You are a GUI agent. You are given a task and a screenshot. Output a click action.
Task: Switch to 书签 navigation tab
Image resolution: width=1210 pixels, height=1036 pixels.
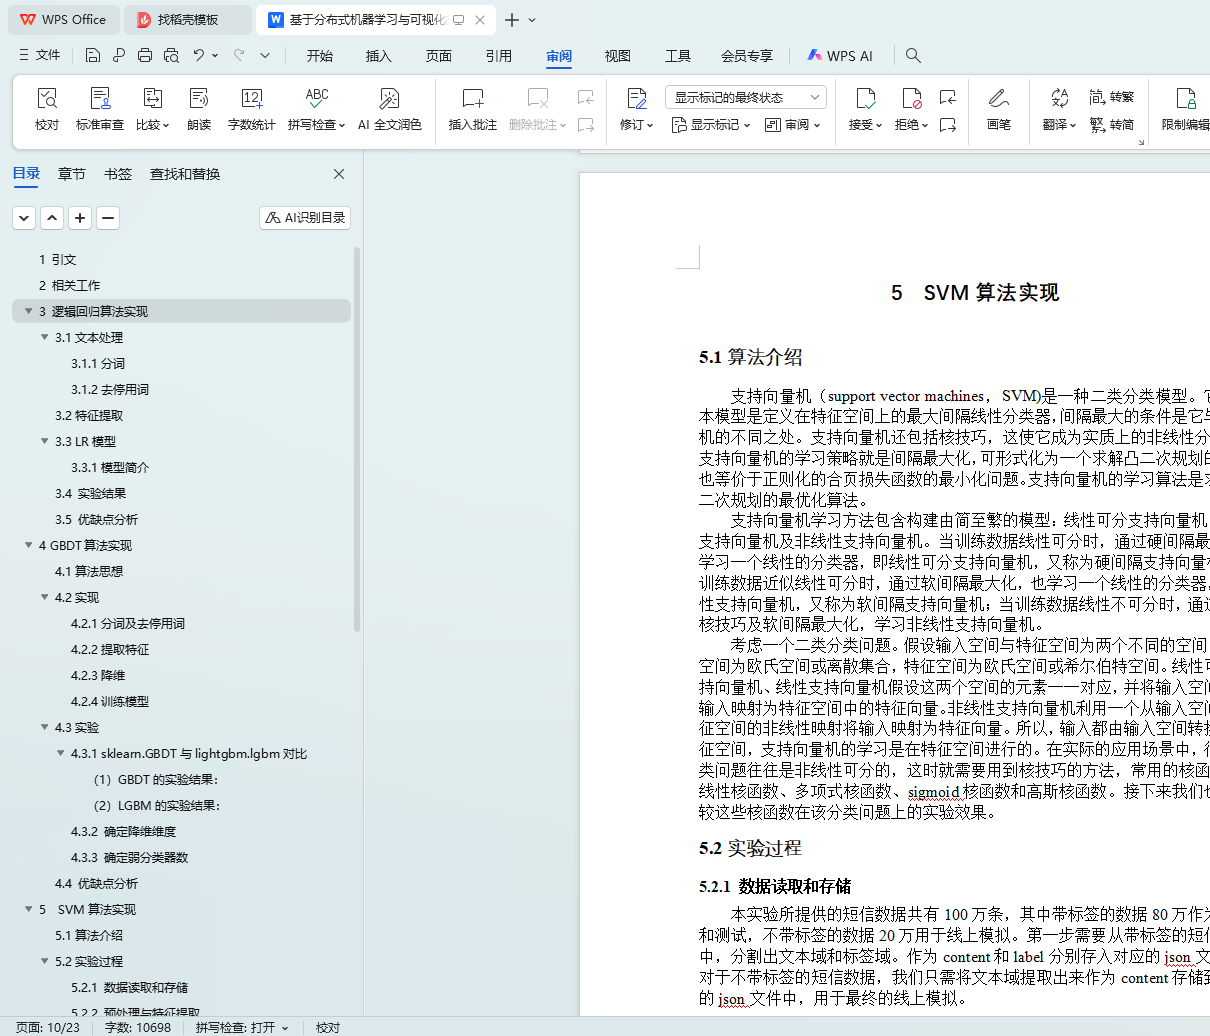(118, 174)
